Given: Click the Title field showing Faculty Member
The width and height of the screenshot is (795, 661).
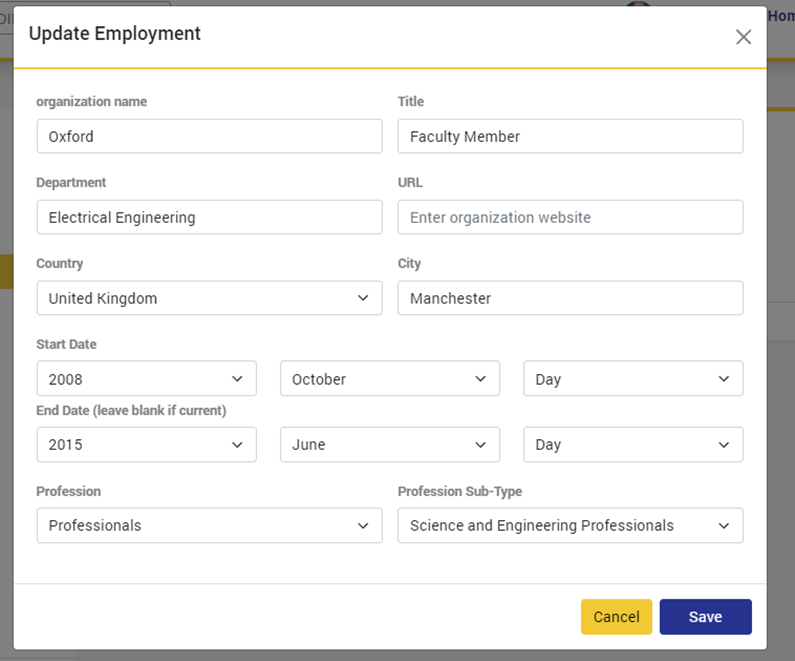Looking at the screenshot, I should point(570,137).
